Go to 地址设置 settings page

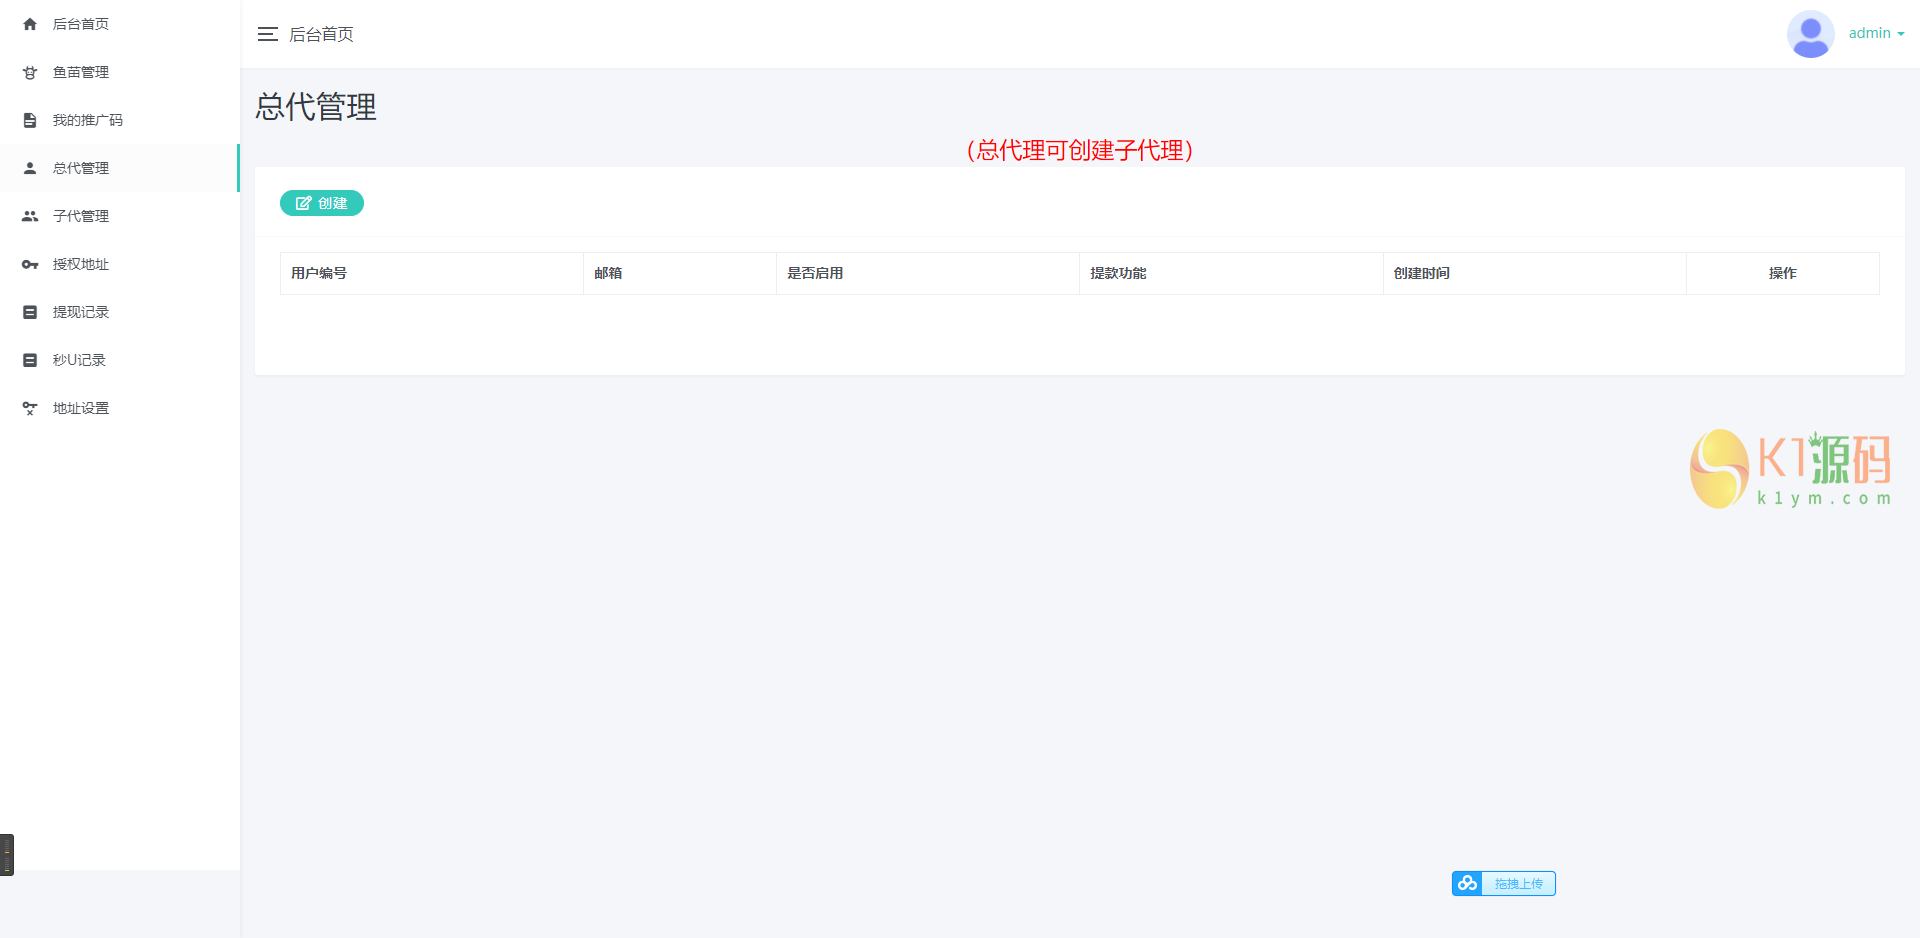coord(120,408)
